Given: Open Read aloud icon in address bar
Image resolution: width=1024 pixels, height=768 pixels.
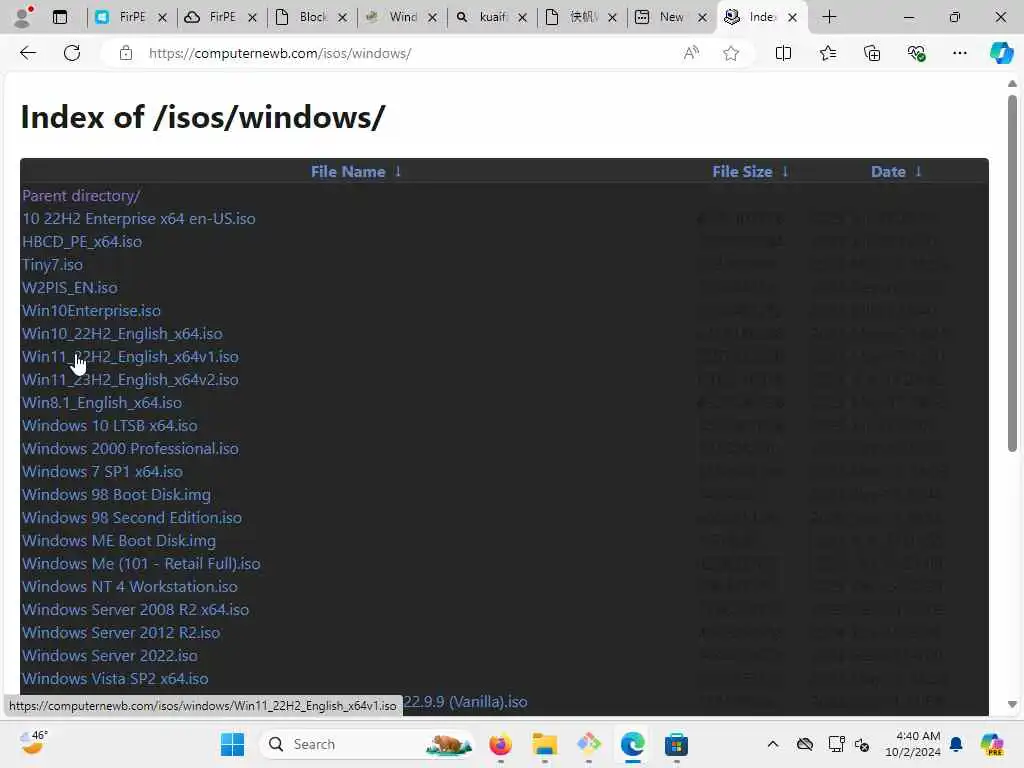Looking at the screenshot, I should click(x=691, y=53).
